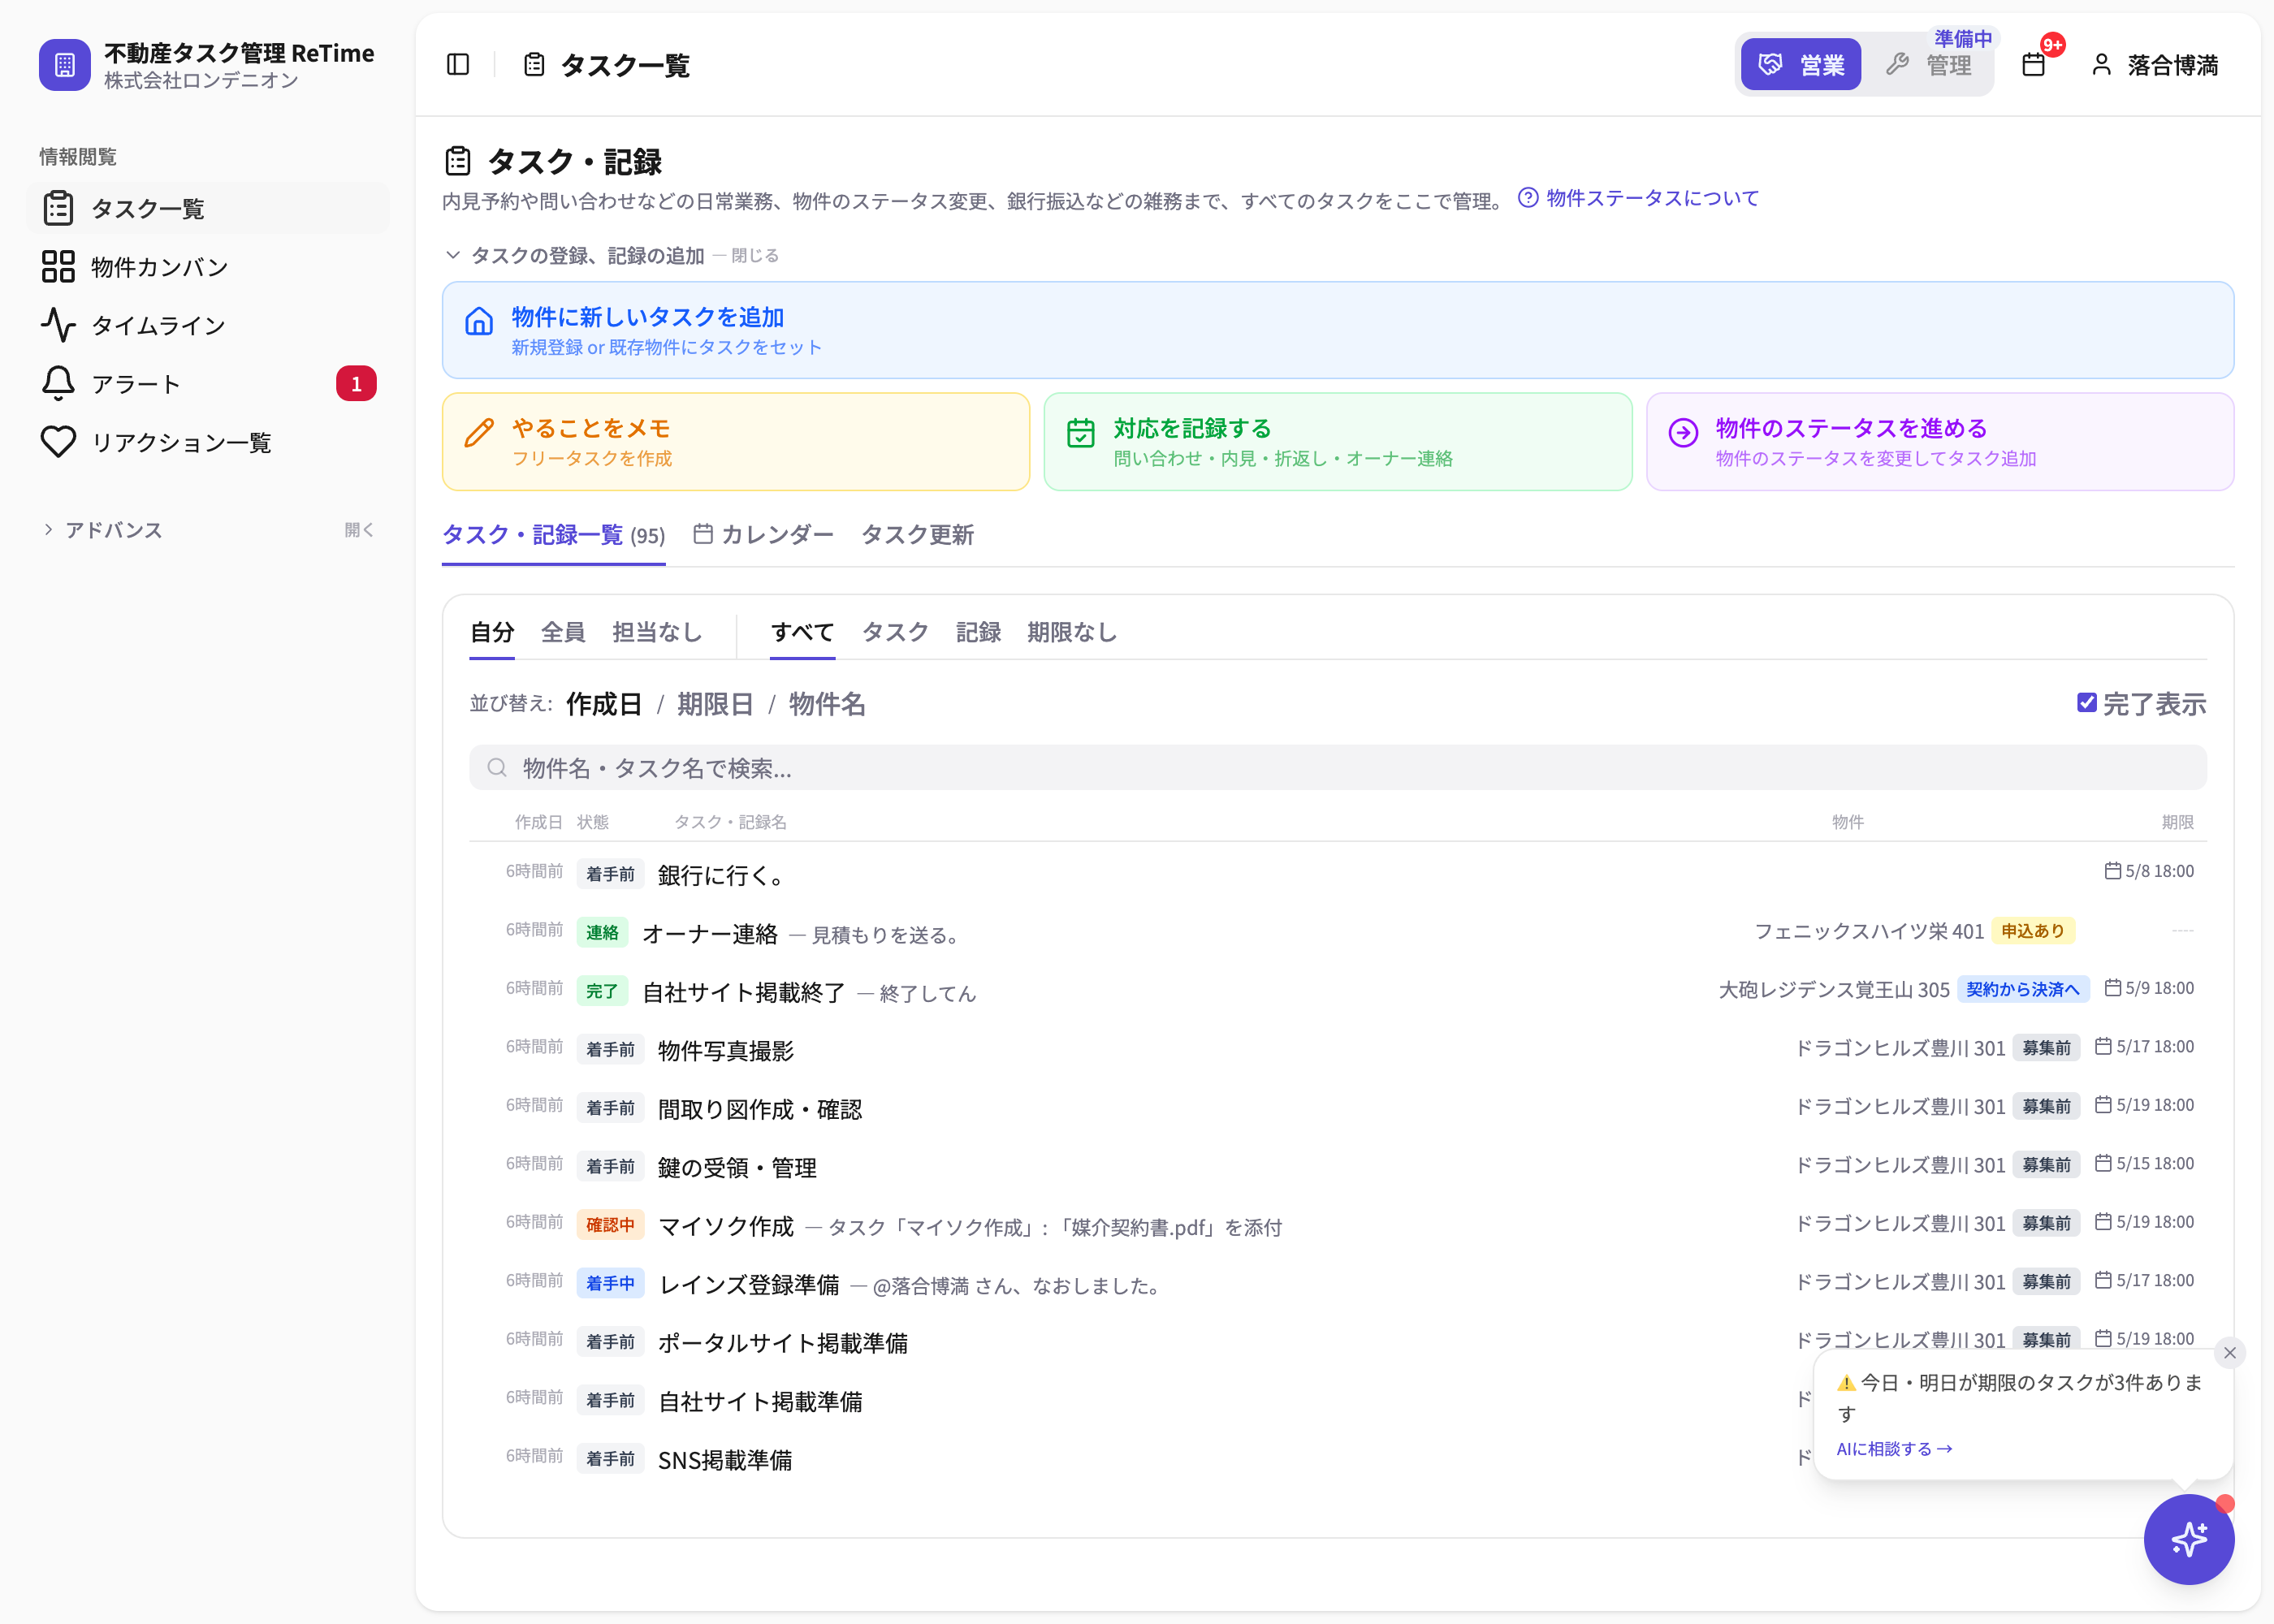Screen dimensions: 2274x1624
Task: Click the タスク一覧 clipboard sidebar icon
Action: pos(58,208)
